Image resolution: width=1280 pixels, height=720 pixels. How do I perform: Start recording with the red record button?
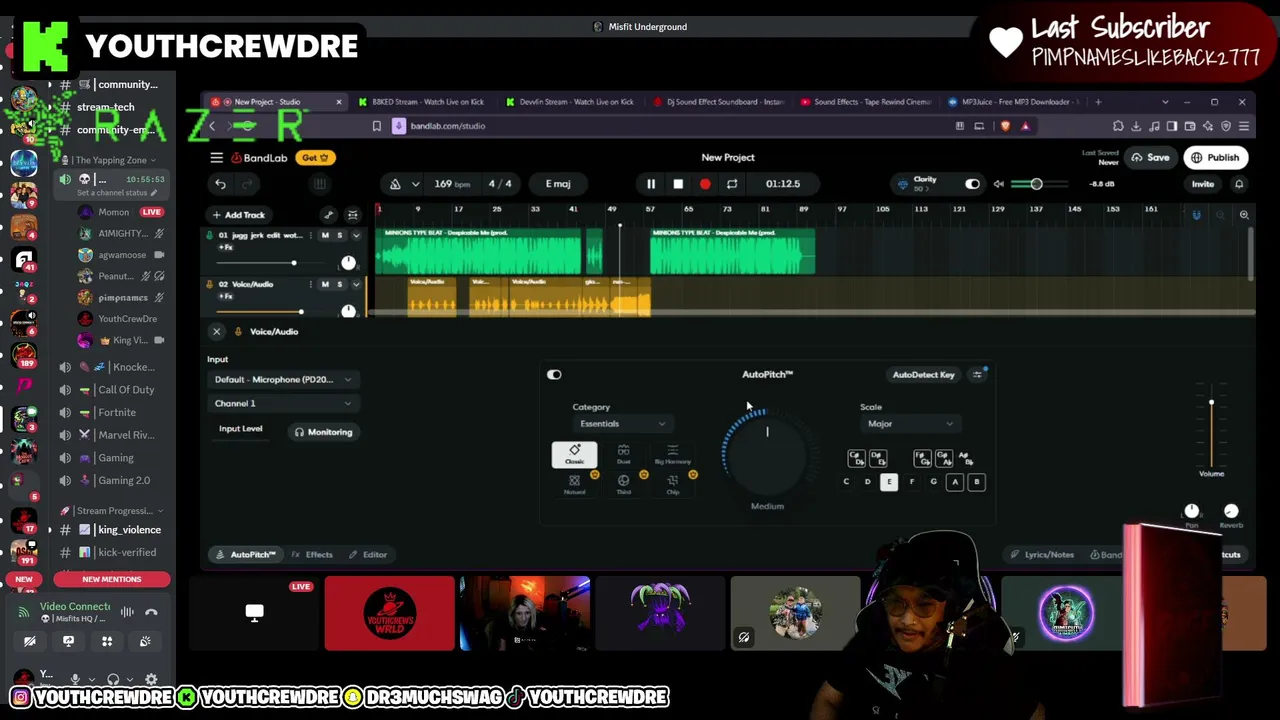(x=705, y=184)
